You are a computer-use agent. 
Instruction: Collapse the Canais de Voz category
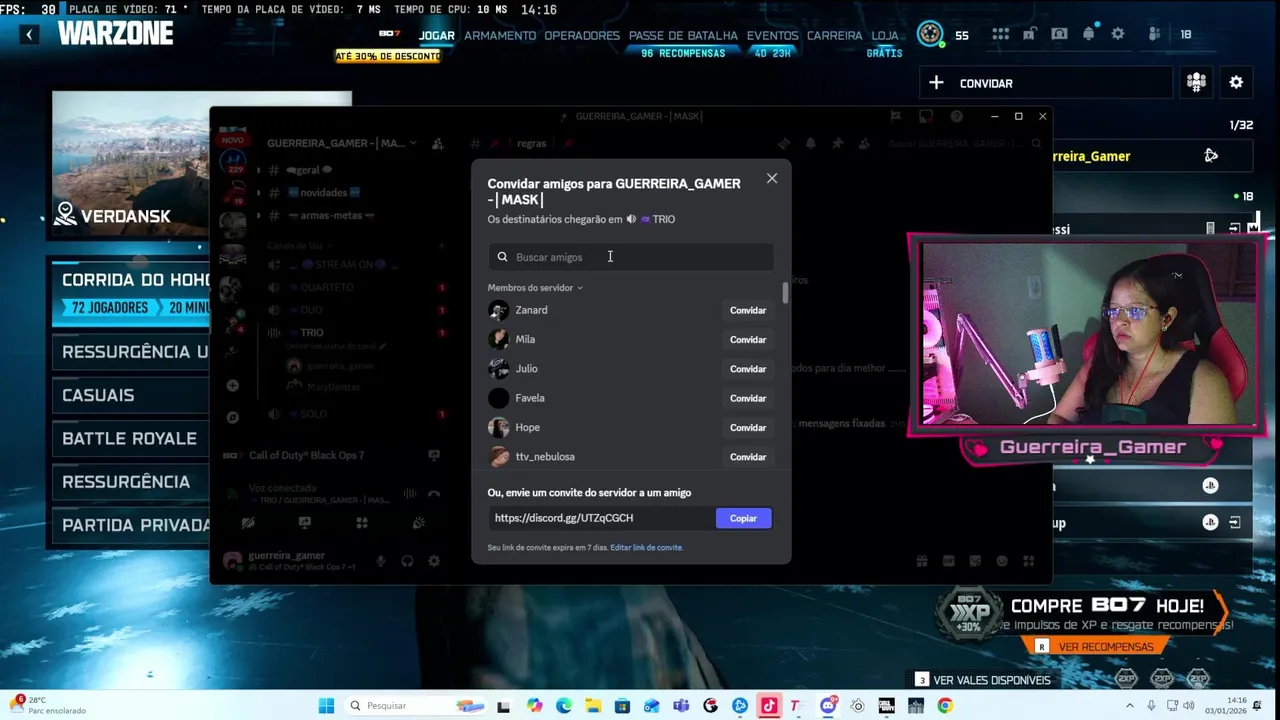pos(300,245)
